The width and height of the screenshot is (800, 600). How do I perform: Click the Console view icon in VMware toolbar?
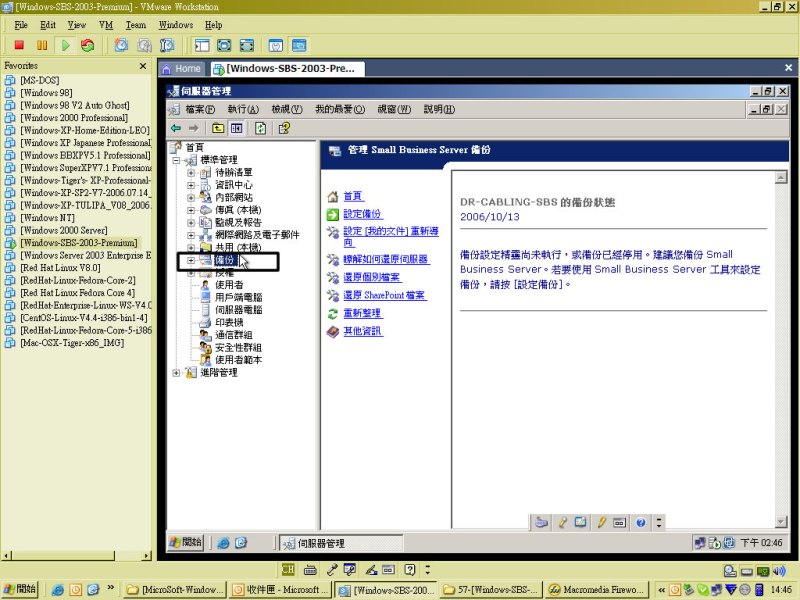(299, 45)
